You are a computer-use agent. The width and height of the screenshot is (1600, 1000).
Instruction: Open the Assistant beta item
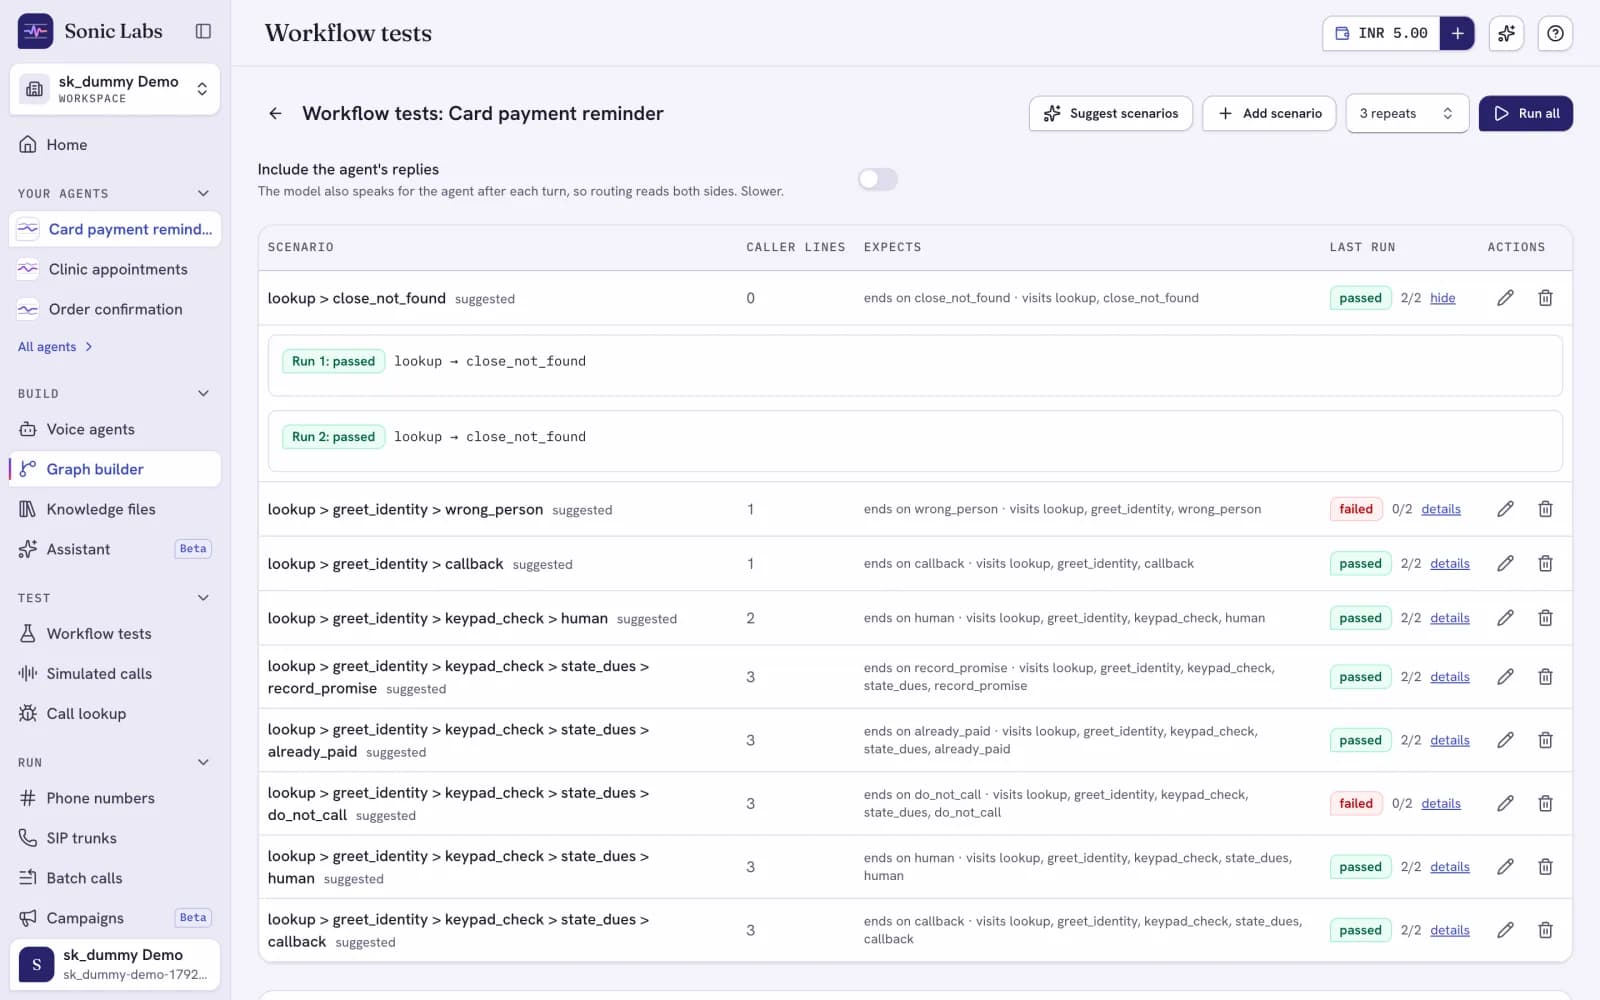pos(115,549)
